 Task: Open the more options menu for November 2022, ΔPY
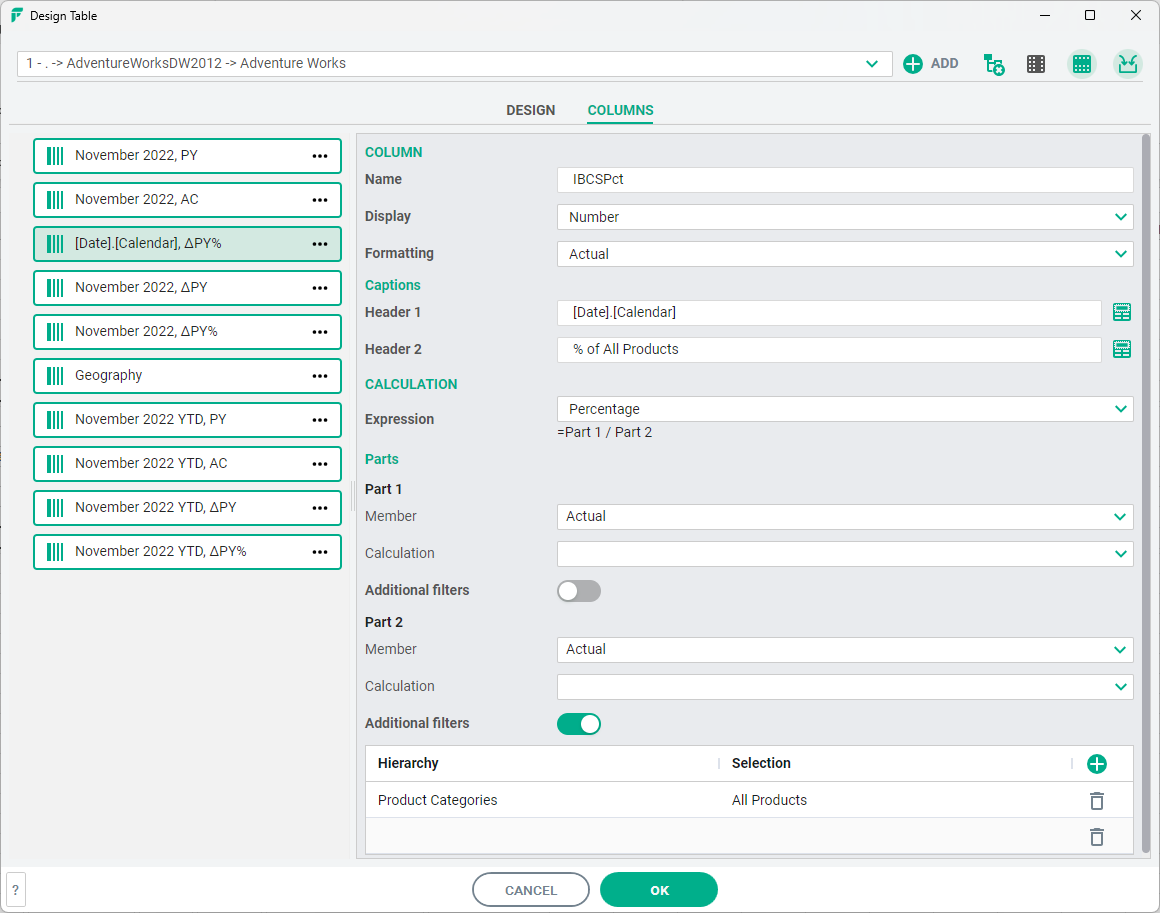(x=320, y=288)
